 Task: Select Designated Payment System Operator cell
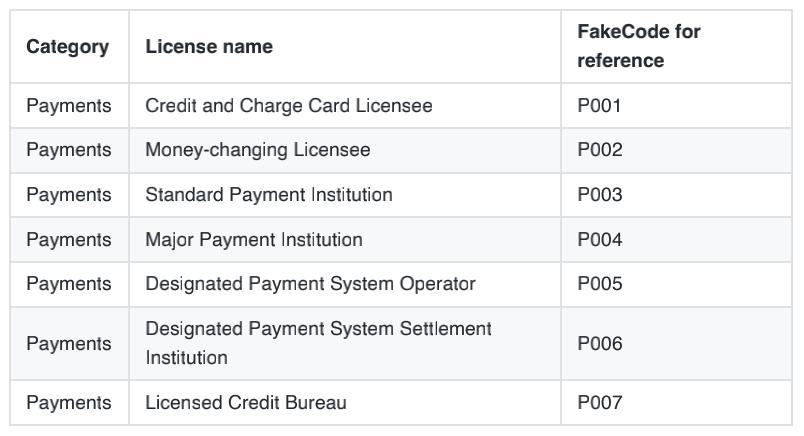pyautogui.click(x=310, y=284)
